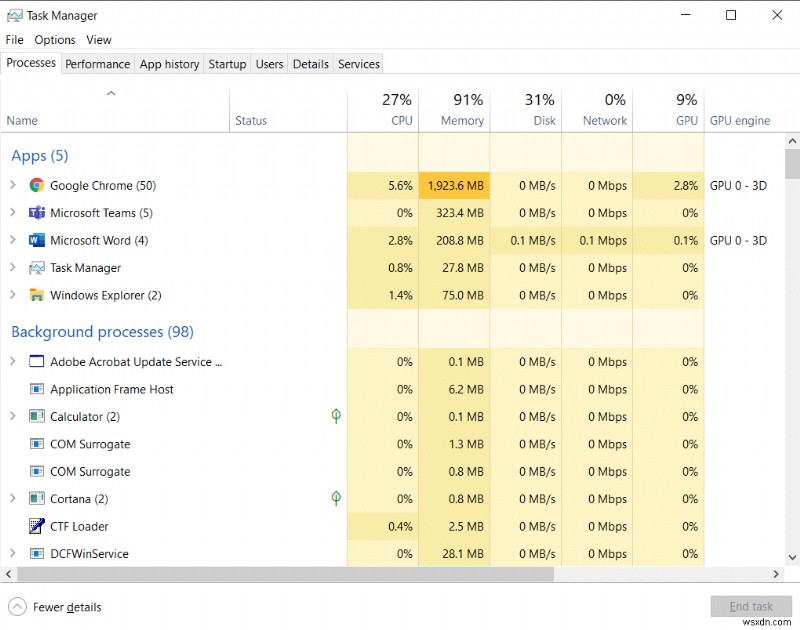The image size is (800, 630).
Task: Click the Microsoft Teams icon
Action: click(x=36, y=212)
